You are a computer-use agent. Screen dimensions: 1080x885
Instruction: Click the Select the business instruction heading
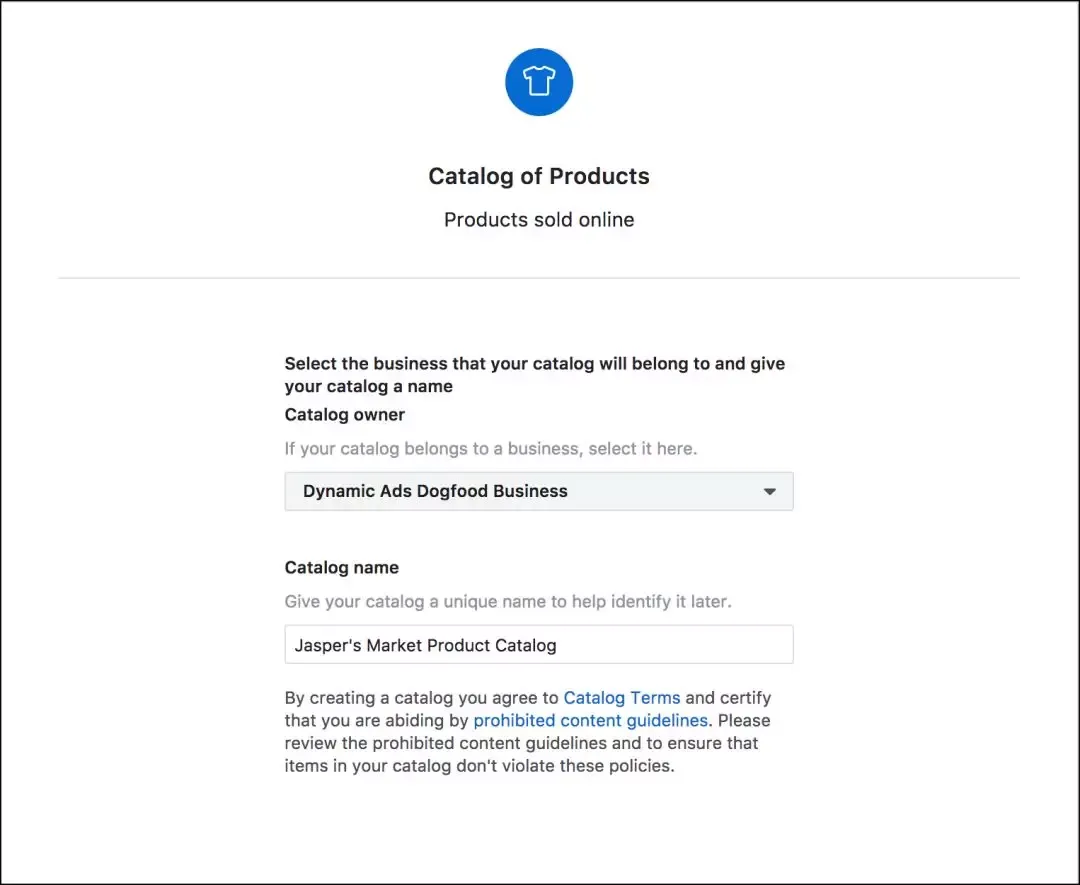[534, 364]
